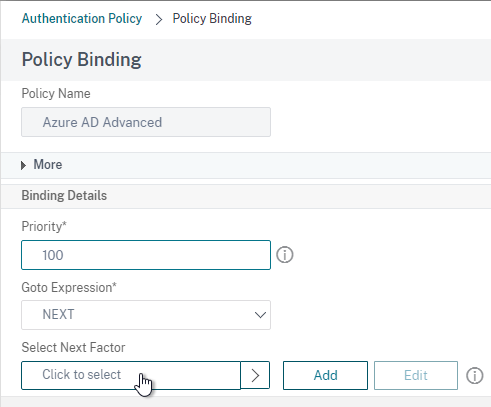Go back to Authentication Policy breadcrumb
Viewport: 491px width, 407px height.
[x=82, y=18]
